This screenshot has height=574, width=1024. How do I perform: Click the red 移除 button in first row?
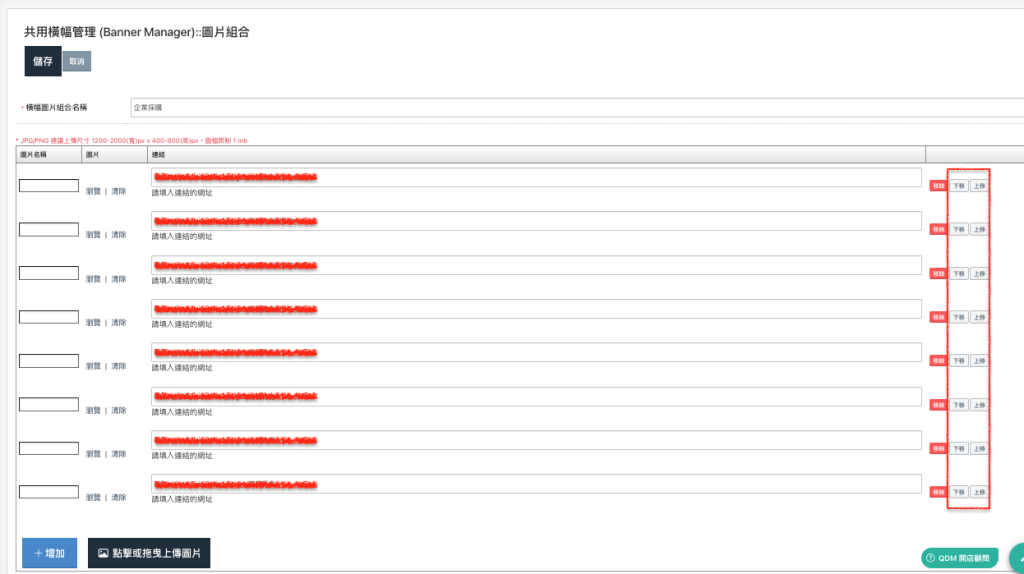pyautogui.click(x=938, y=186)
